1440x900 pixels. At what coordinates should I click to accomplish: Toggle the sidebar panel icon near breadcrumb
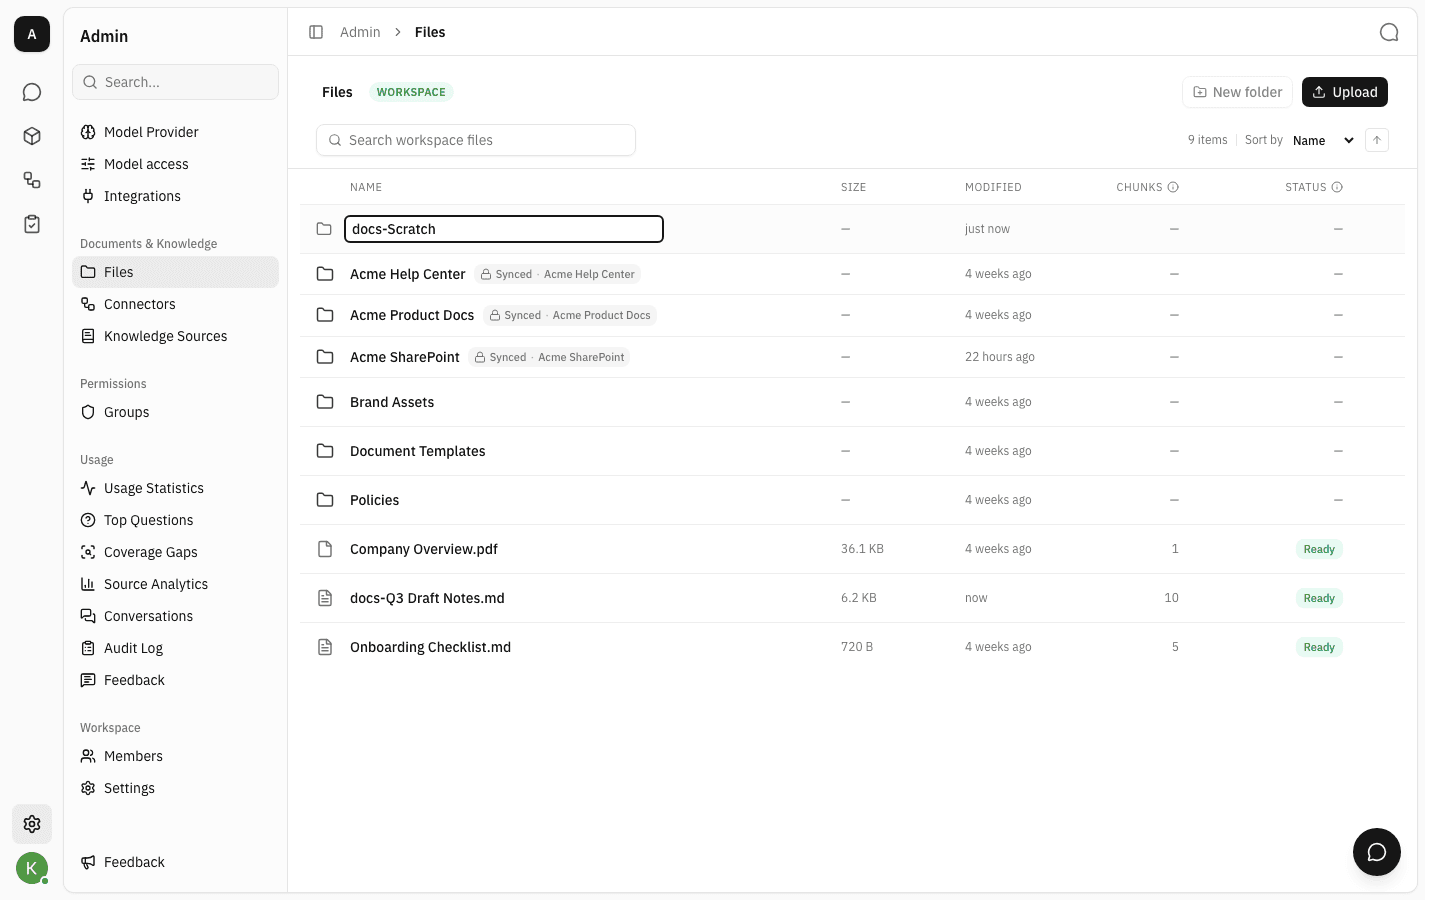tap(316, 32)
